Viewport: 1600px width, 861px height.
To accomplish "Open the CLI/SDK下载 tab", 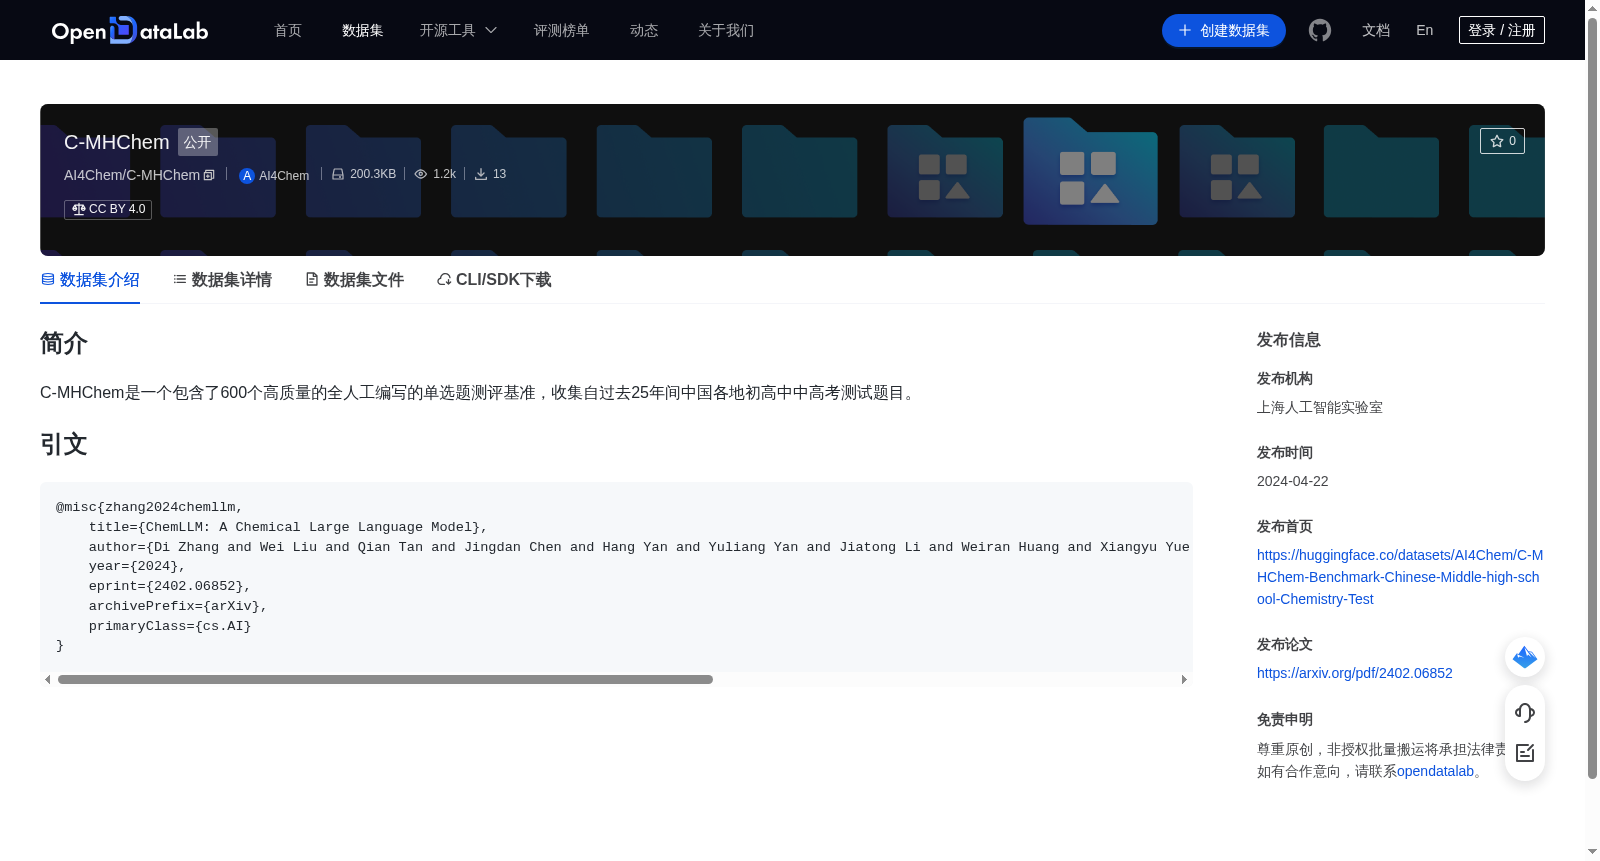I will click(494, 280).
